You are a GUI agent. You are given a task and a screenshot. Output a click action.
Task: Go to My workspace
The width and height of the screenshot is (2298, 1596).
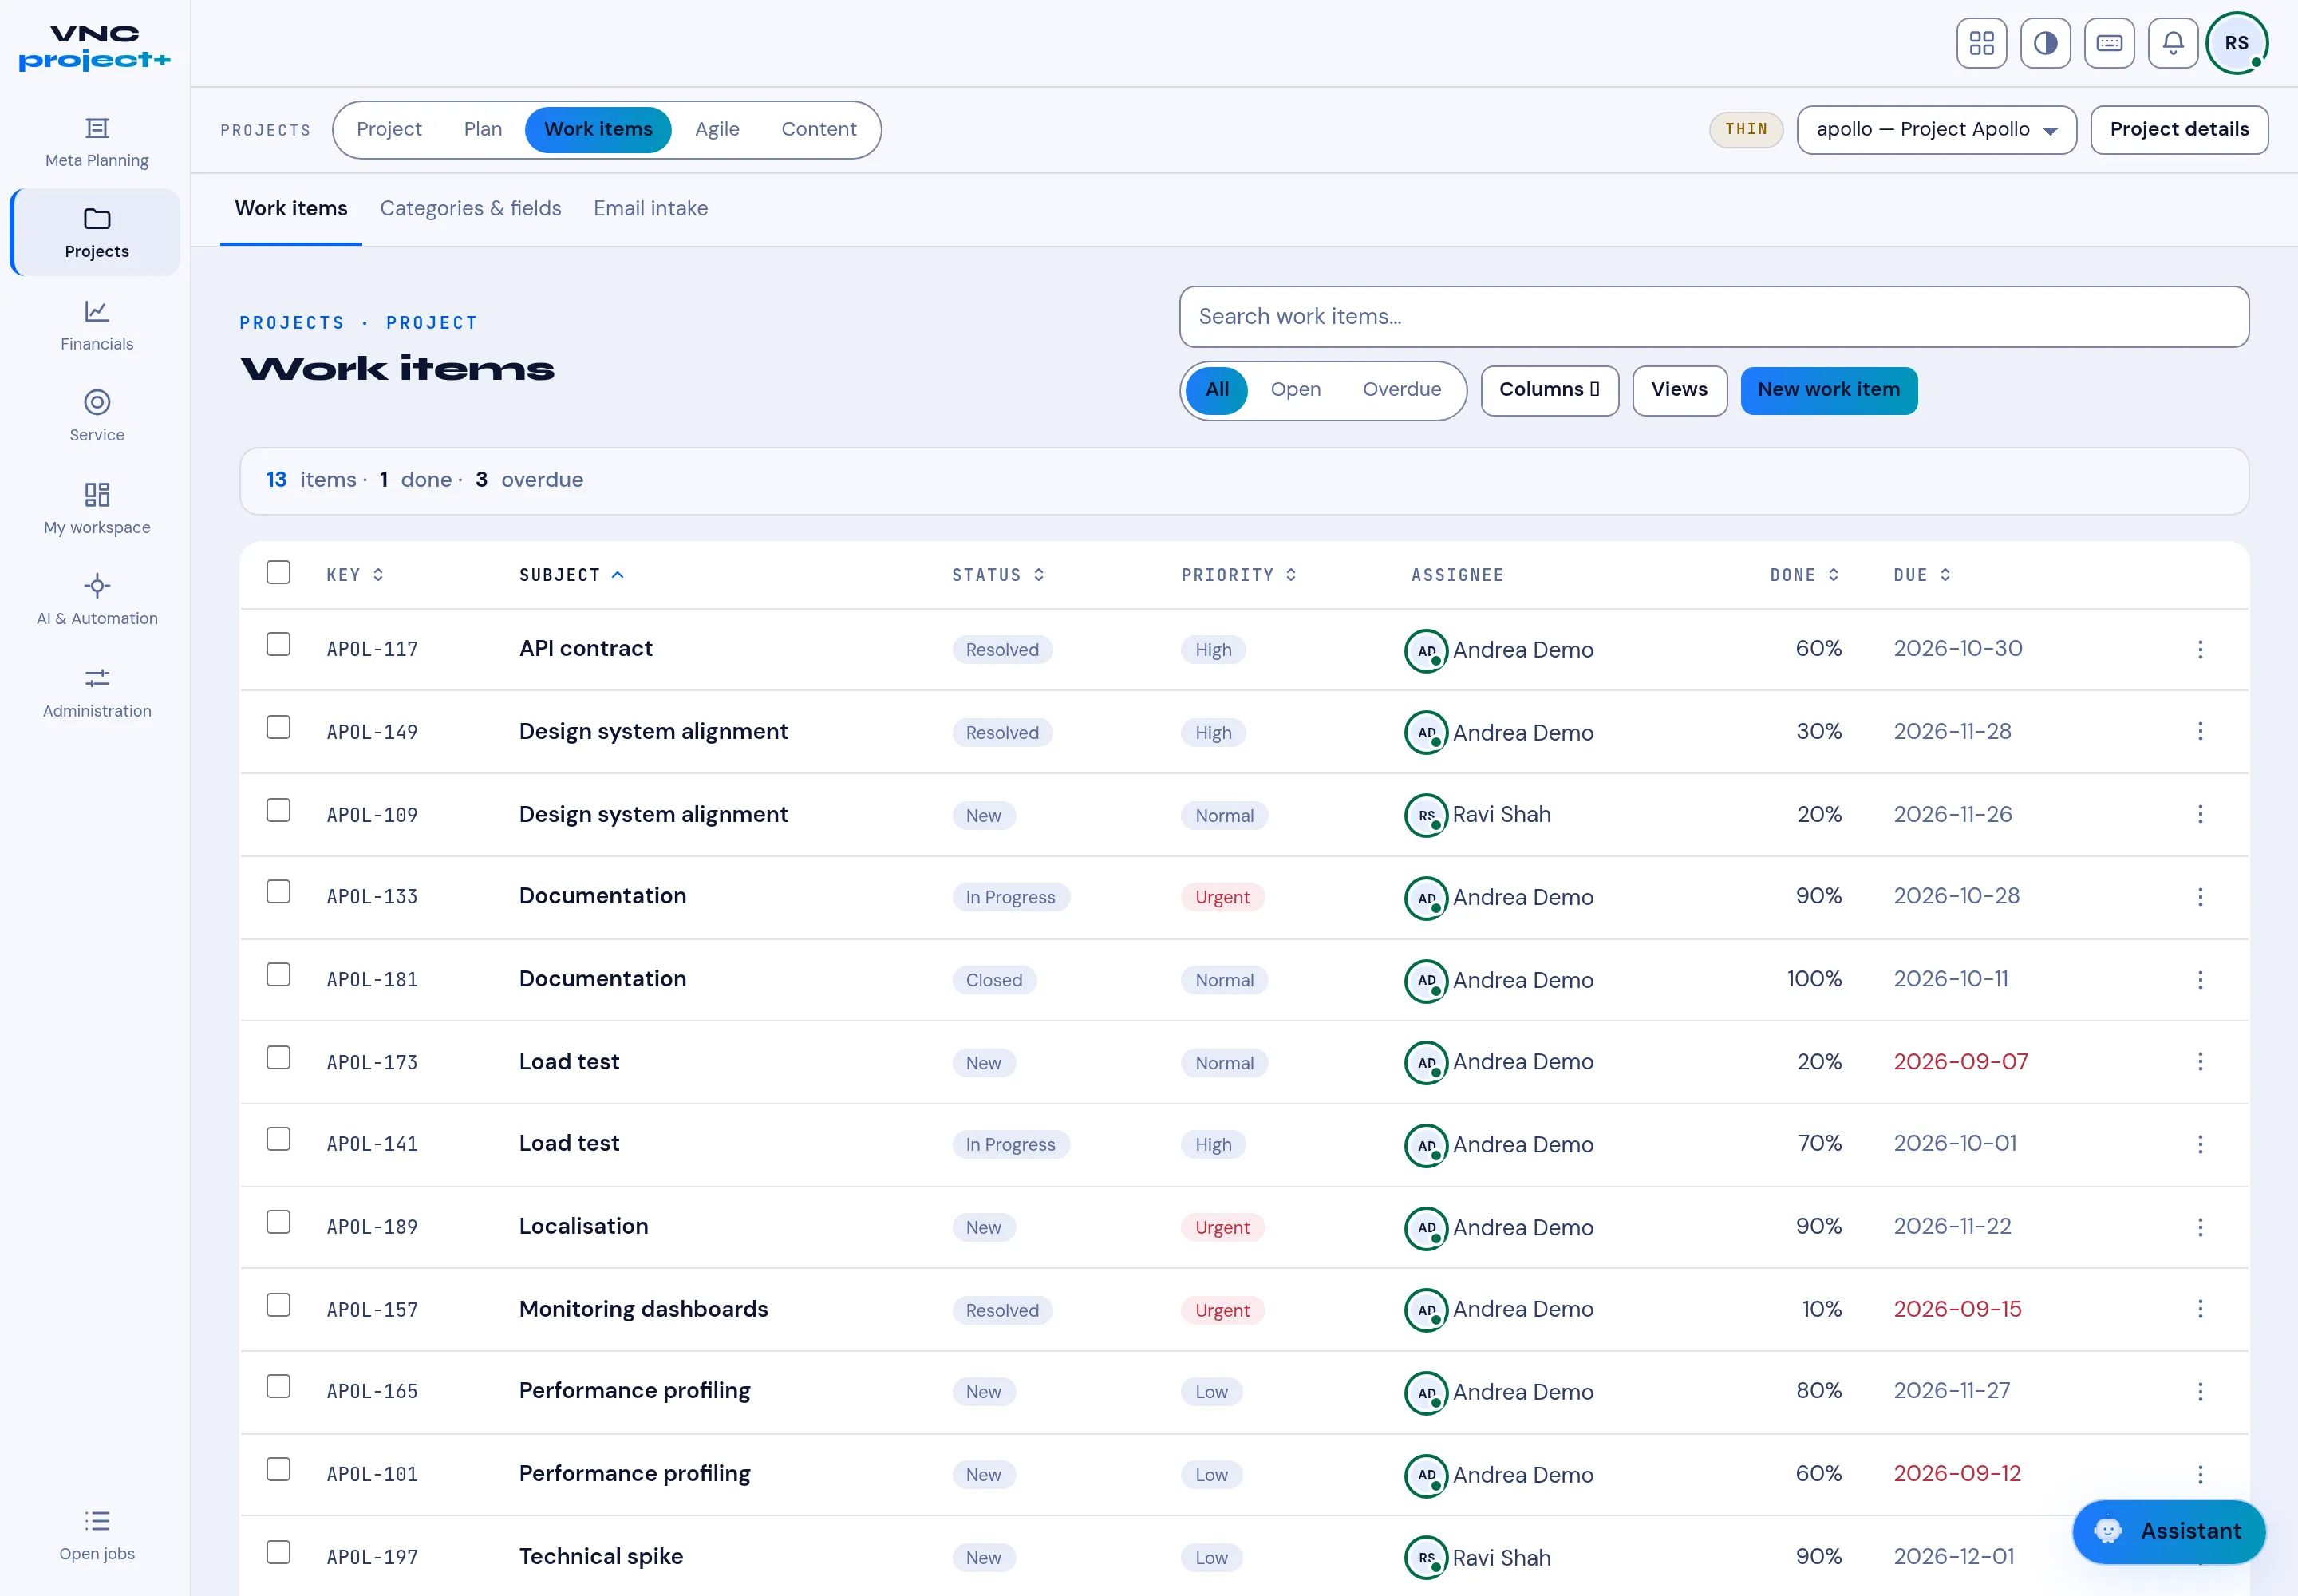(x=96, y=508)
